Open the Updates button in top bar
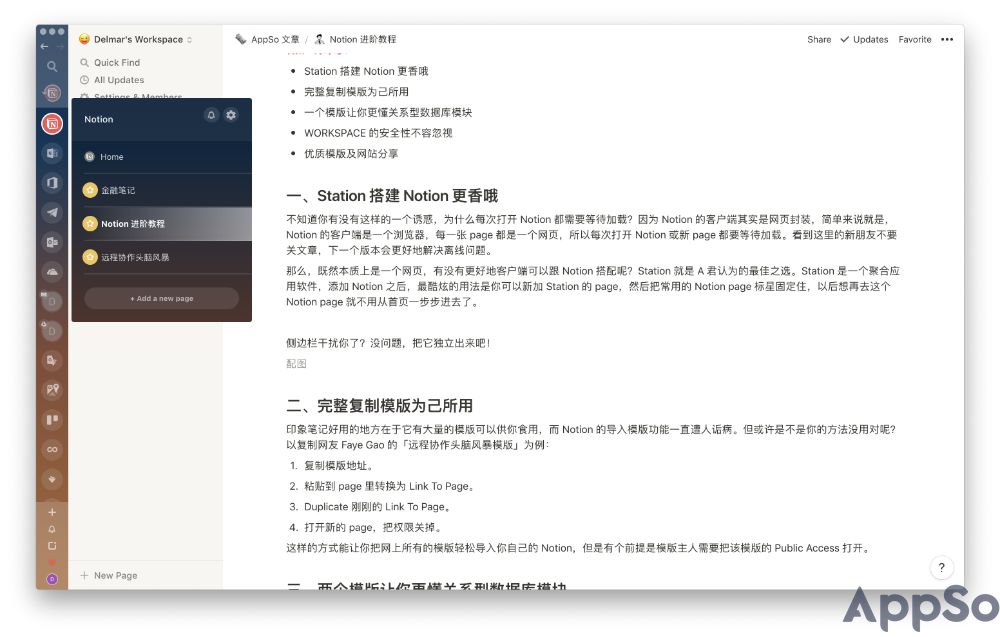The height and width of the screenshot is (637, 1000). 864,40
